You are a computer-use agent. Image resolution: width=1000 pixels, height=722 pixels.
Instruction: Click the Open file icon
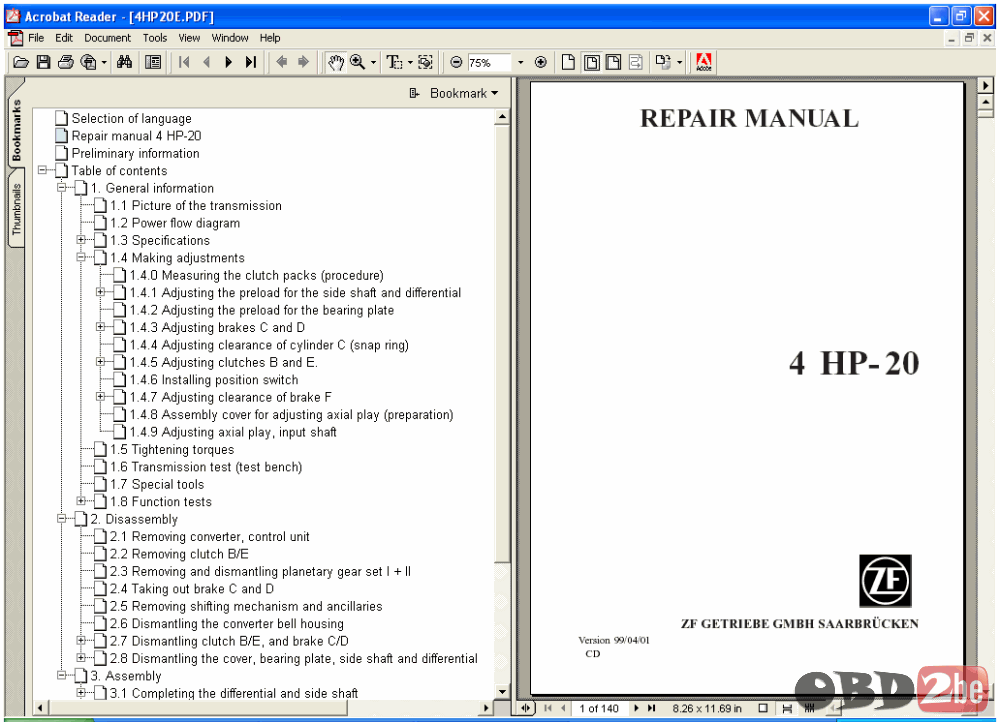click(x=21, y=62)
